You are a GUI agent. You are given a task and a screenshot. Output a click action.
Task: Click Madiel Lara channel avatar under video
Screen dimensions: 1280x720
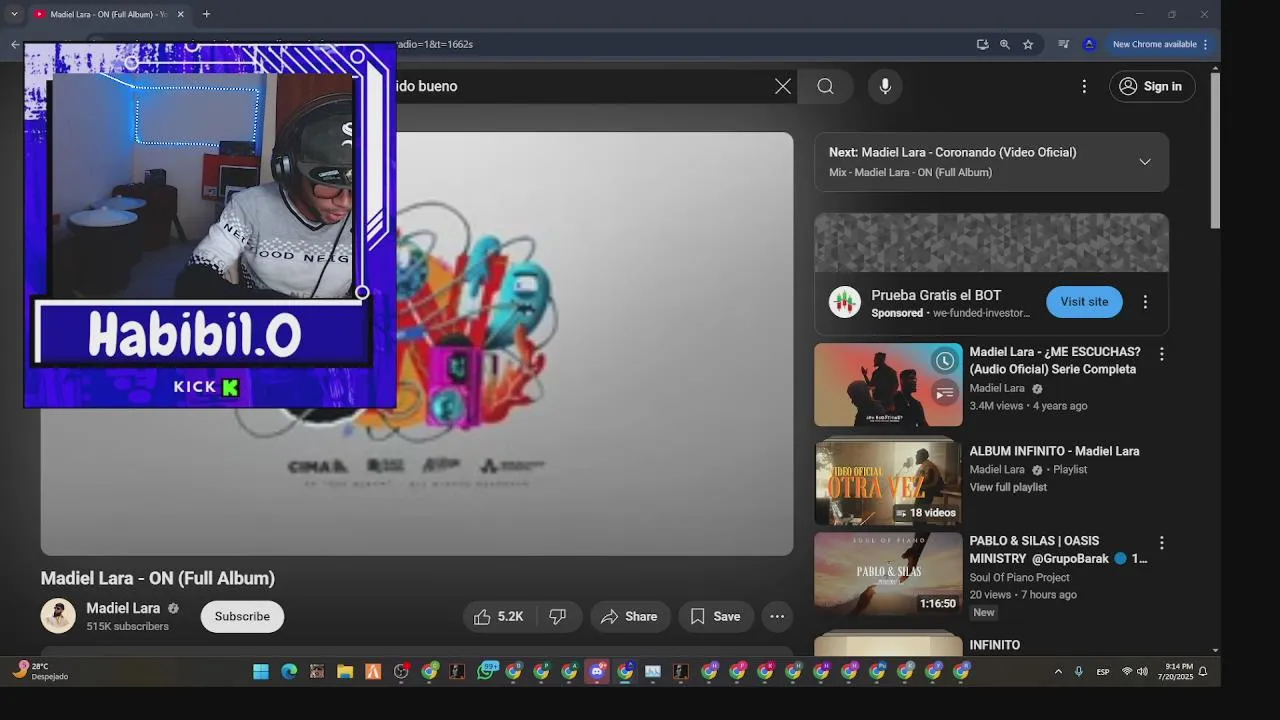[58, 616]
